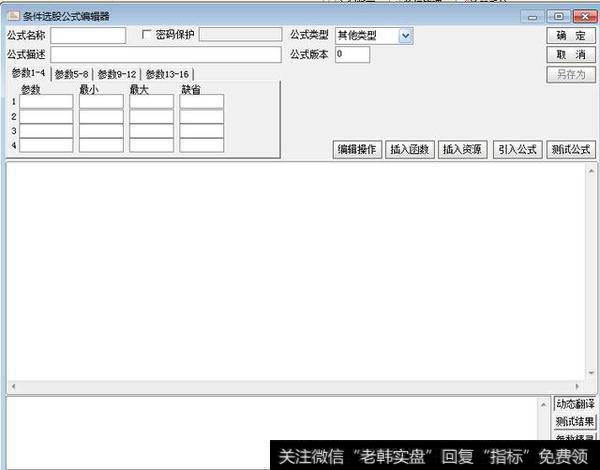Open the 编辑操作 menu button
Screen dimensions: 600x470
pyautogui.click(x=357, y=149)
